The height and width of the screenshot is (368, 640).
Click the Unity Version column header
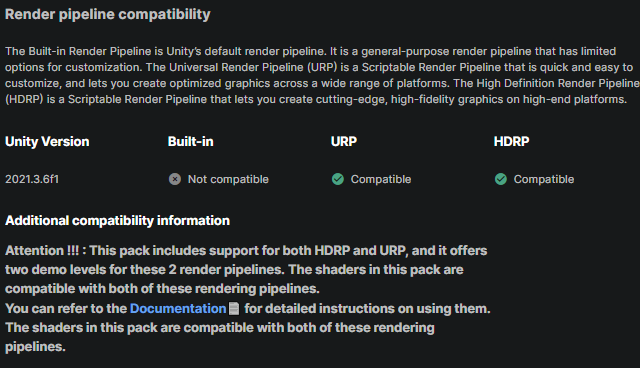(x=47, y=142)
